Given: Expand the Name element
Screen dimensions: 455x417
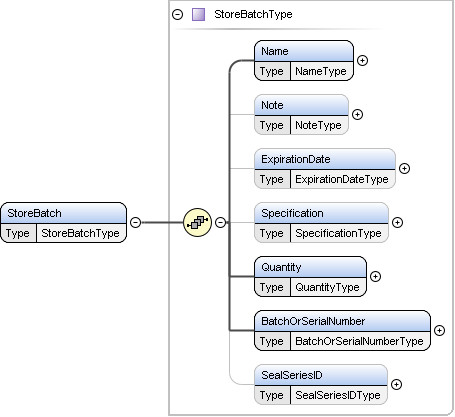Looking at the screenshot, I should [x=362, y=60].
